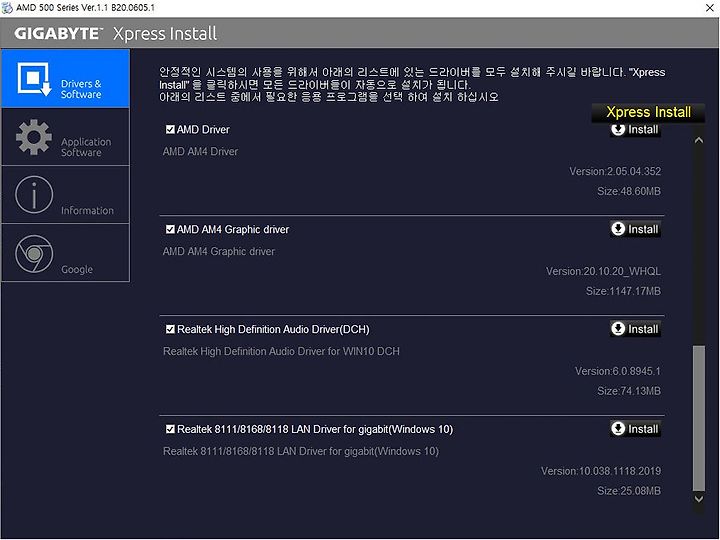
Task: Uncheck AMD AM4 Graphic driver checkbox
Action: (x=170, y=229)
